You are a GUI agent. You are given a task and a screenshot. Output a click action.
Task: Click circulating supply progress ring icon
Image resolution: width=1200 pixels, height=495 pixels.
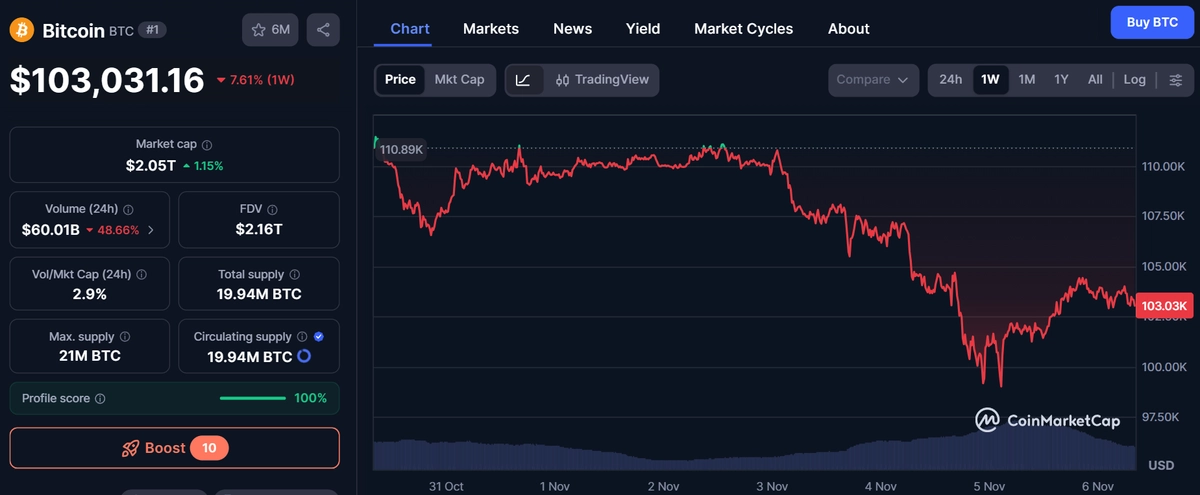[x=304, y=356]
